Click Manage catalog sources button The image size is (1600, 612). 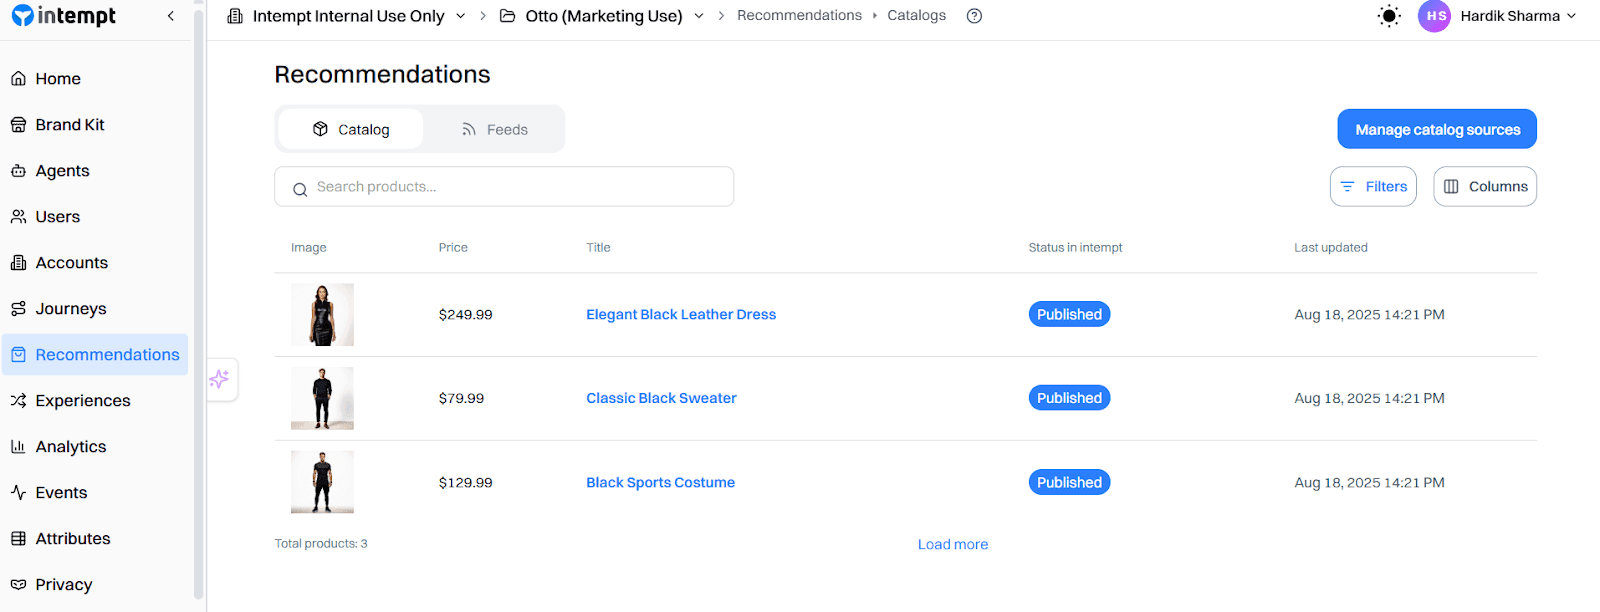(x=1437, y=130)
